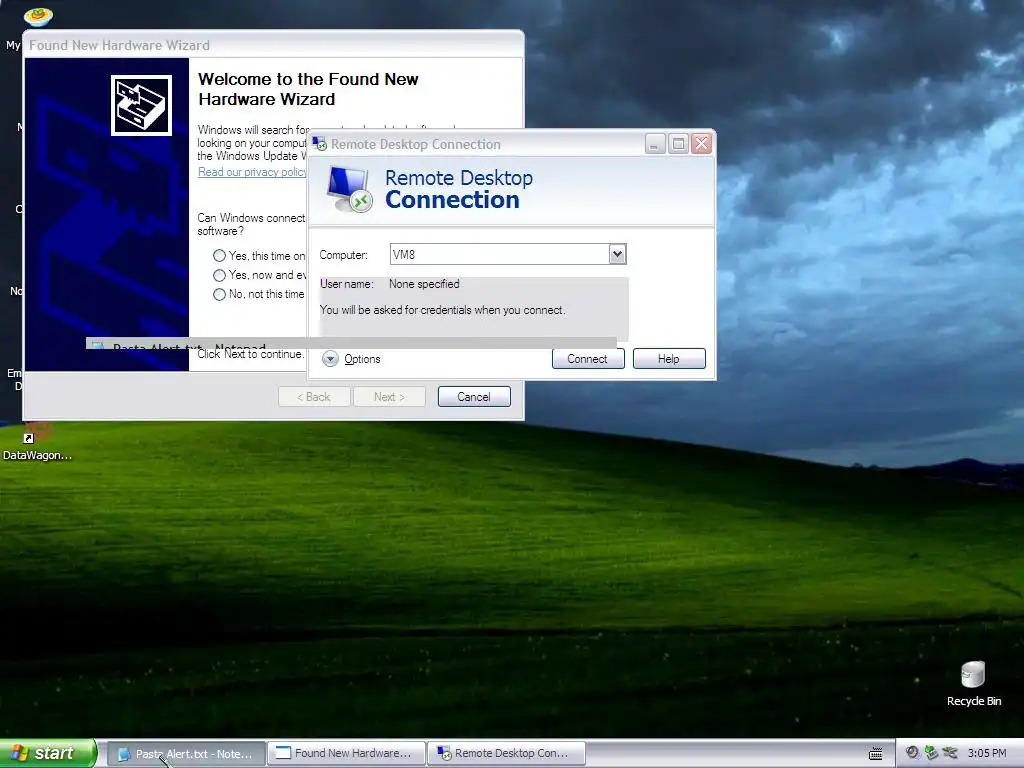Click the Found New Hardware Wizard title bar
The height and width of the screenshot is (768, 1024).
(x=273, y=45)
